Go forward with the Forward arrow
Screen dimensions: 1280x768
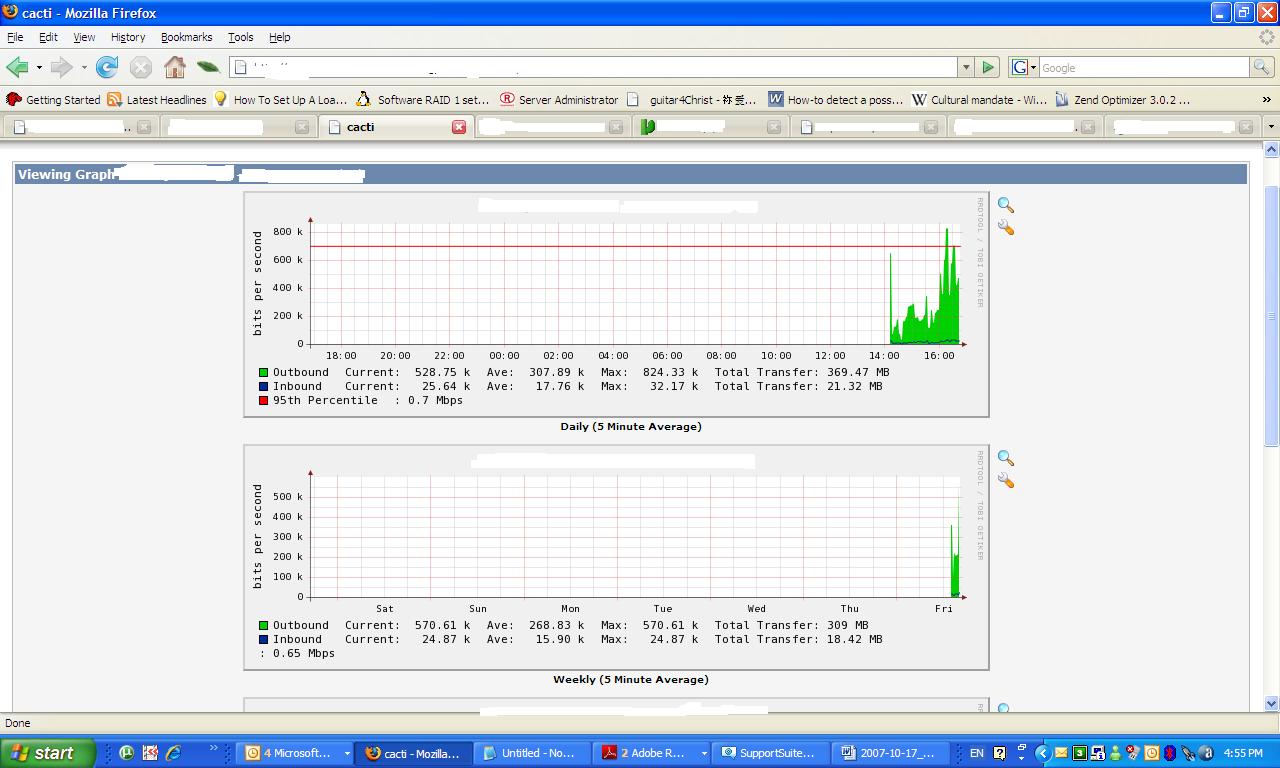click(x=62, y=67)
